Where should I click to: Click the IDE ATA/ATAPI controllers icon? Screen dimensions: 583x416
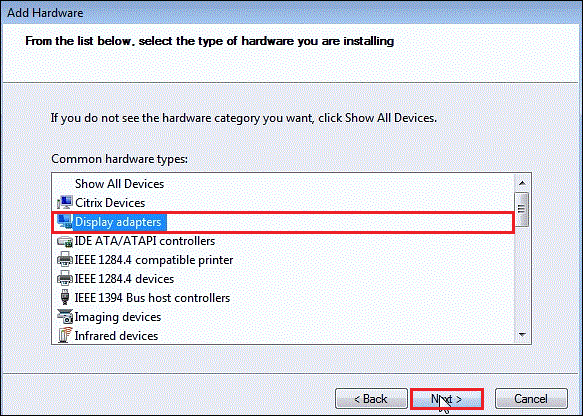coord(65,241)
